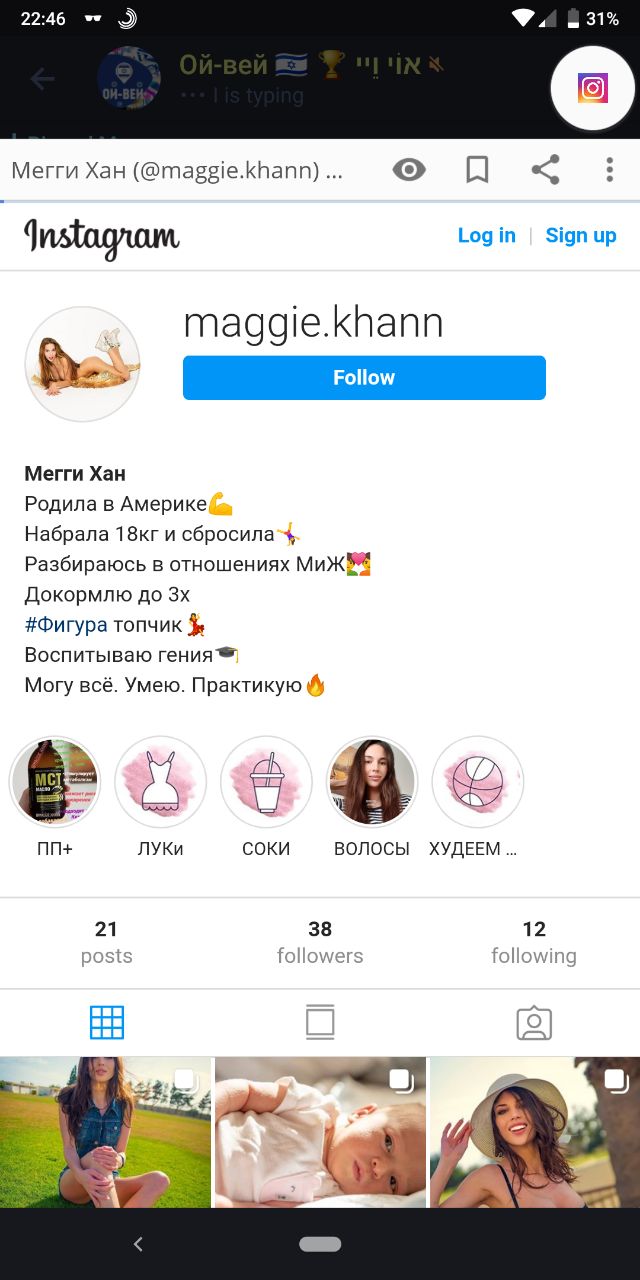640x1280 pixels.
Task: Open the ВОЛОСЫ story highlight
Action: [372, 782]
